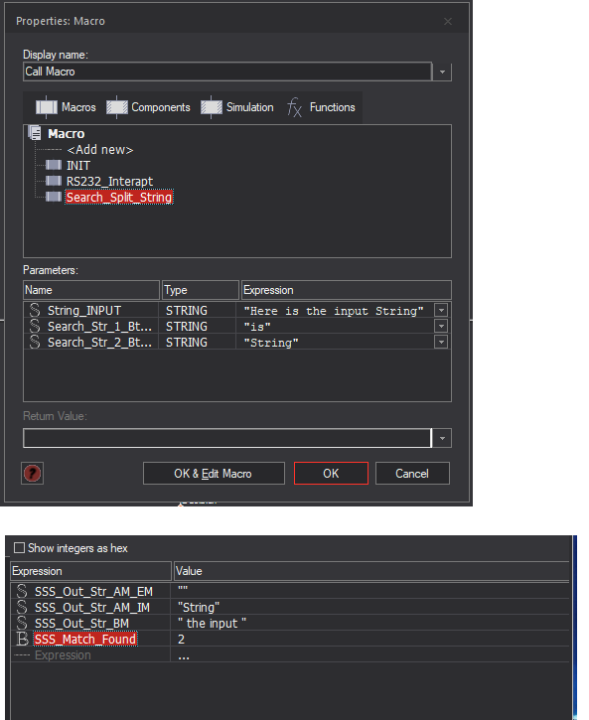Image resolution: width=589 pixels, height=720 pixels.
Task: Click the String_INPUT parameter name
Action: (x=84, y=311)
